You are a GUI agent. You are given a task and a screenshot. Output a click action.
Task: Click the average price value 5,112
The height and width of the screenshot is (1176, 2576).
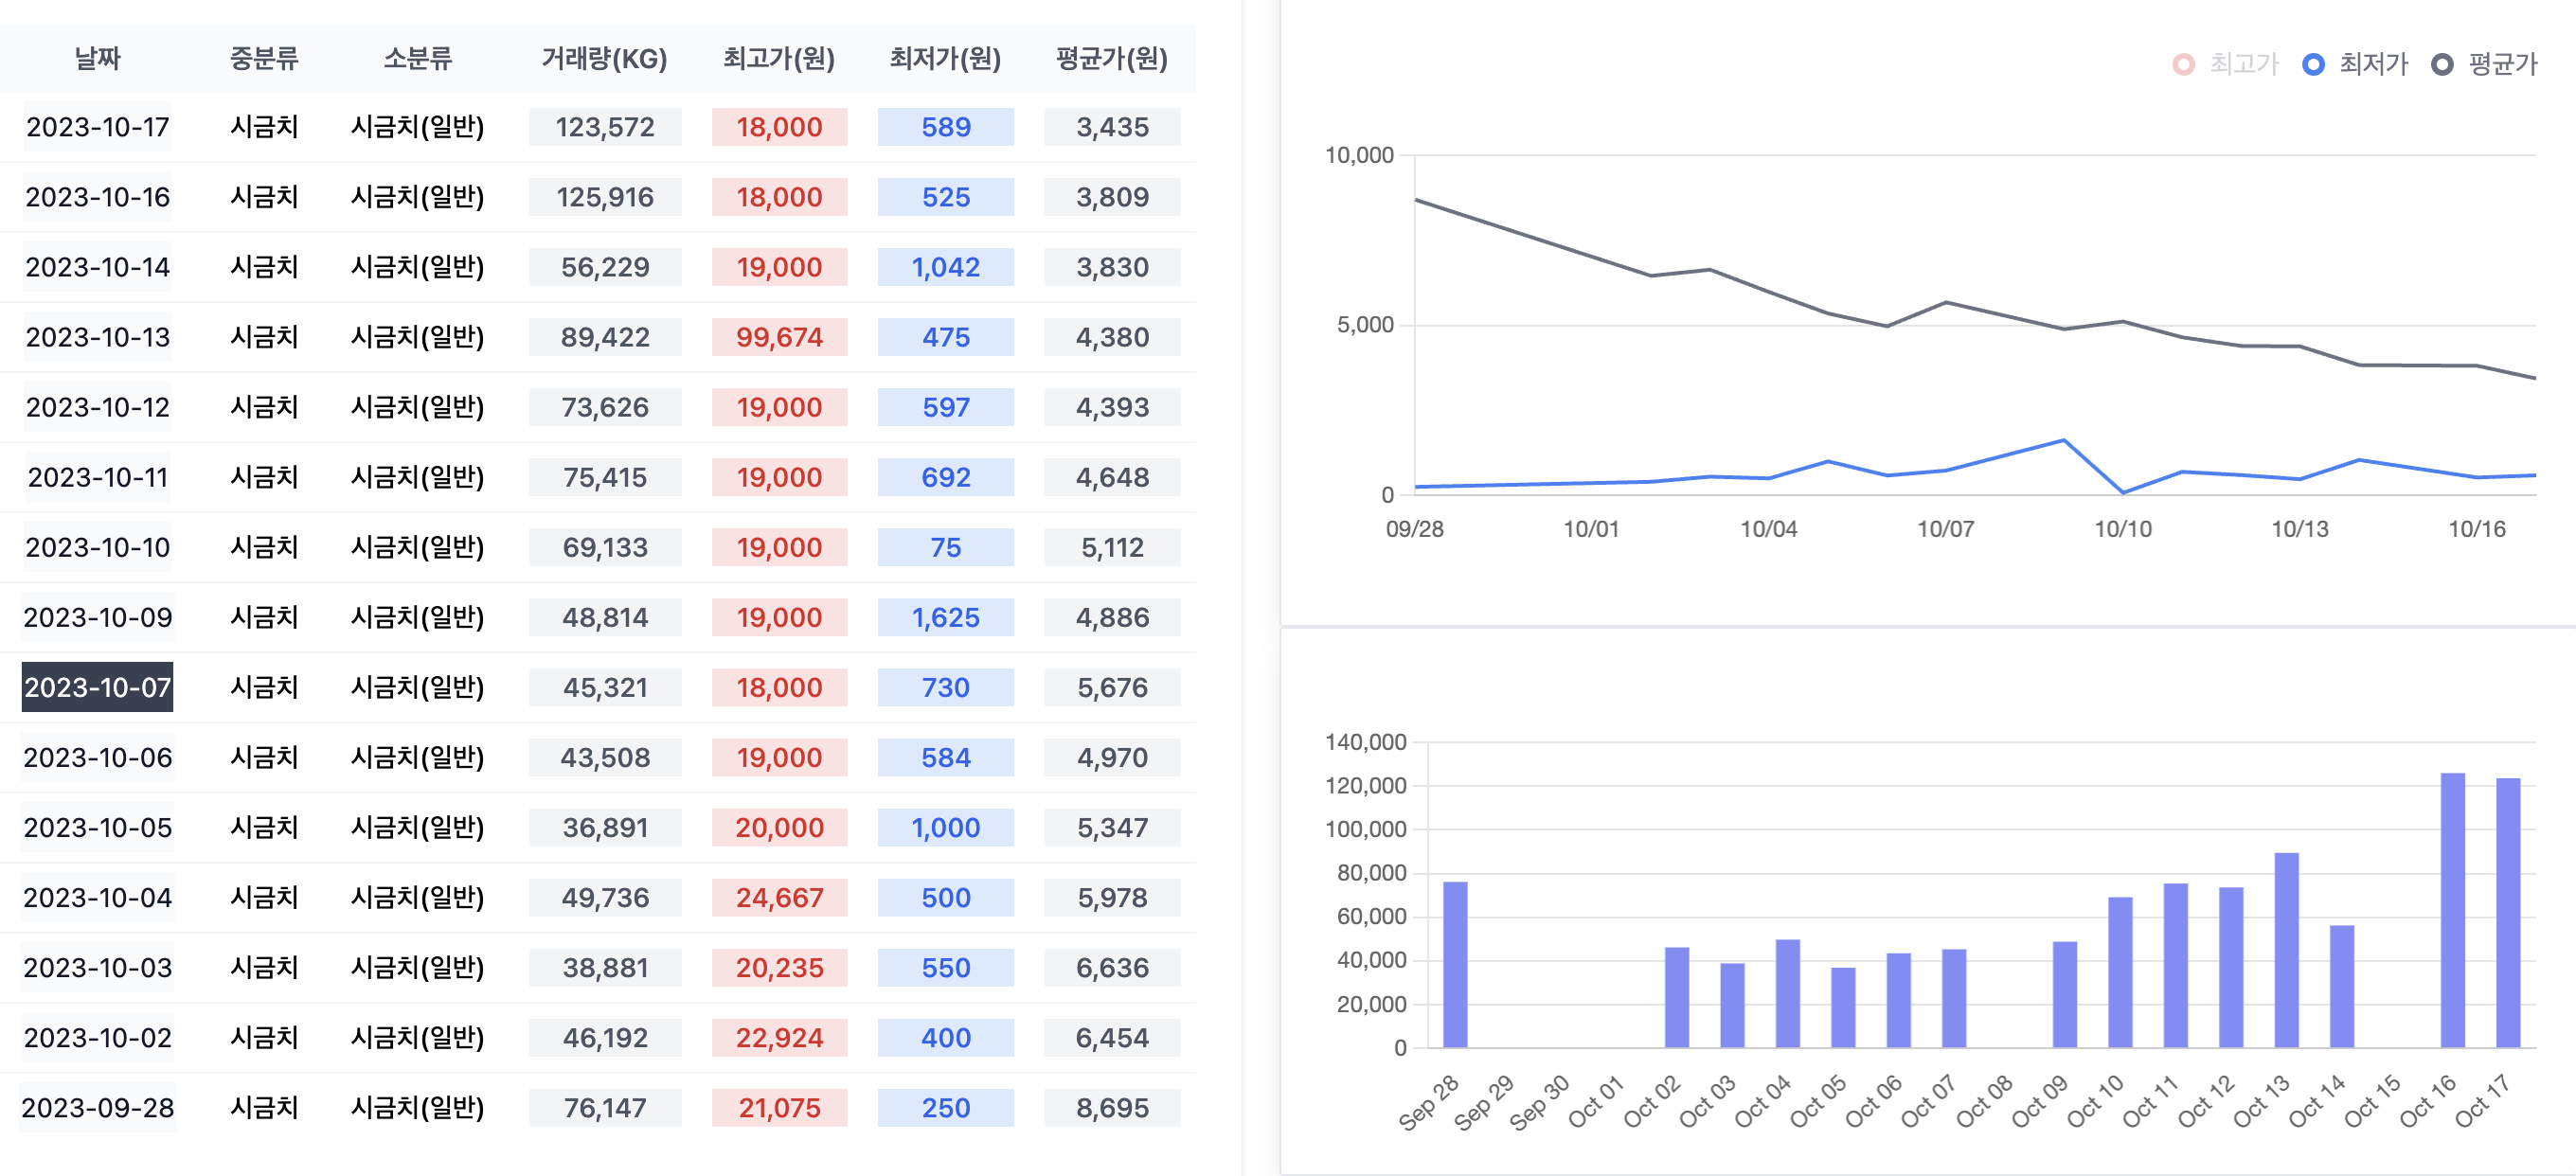tap(1112, 547)
